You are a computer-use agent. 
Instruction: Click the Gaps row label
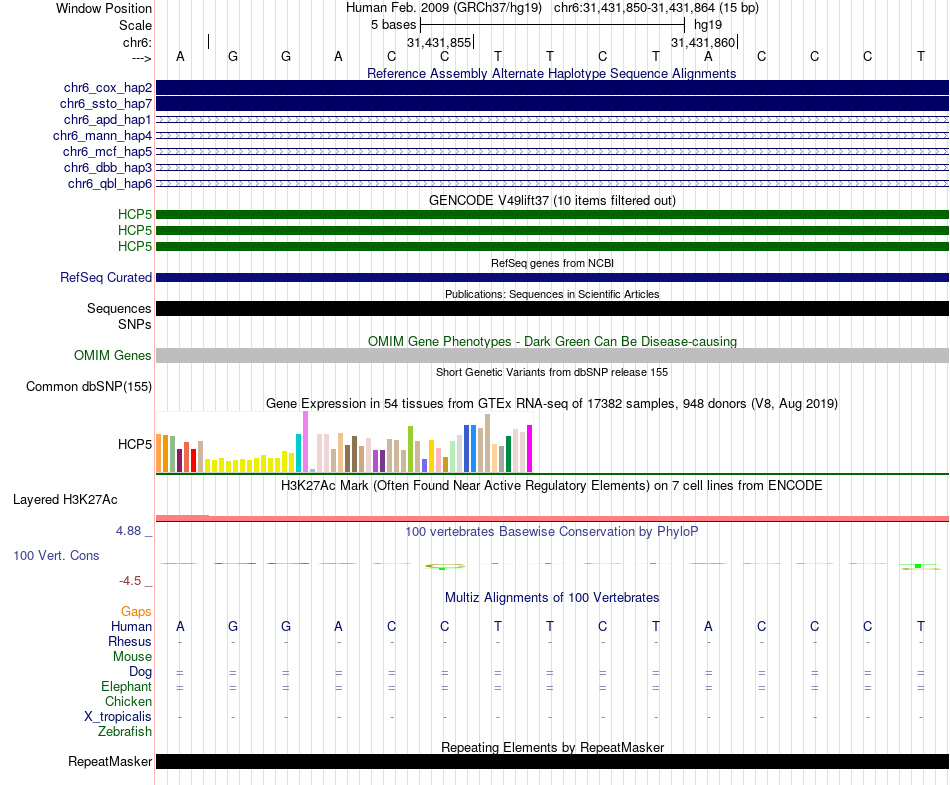(136, 611)
